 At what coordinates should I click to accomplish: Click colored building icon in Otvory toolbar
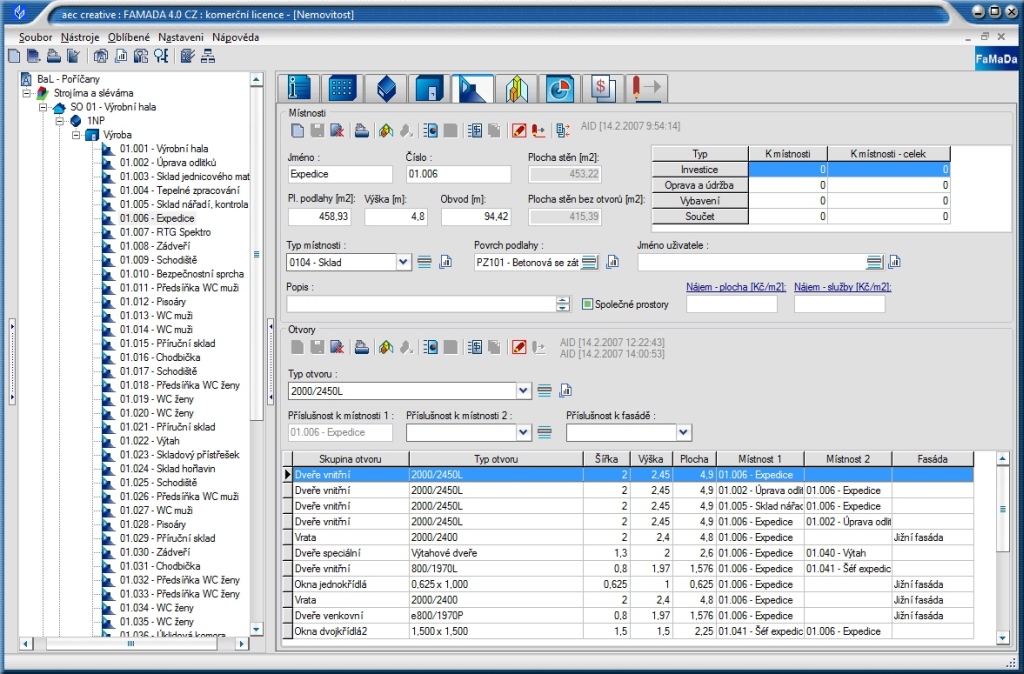tap(386, 347)
